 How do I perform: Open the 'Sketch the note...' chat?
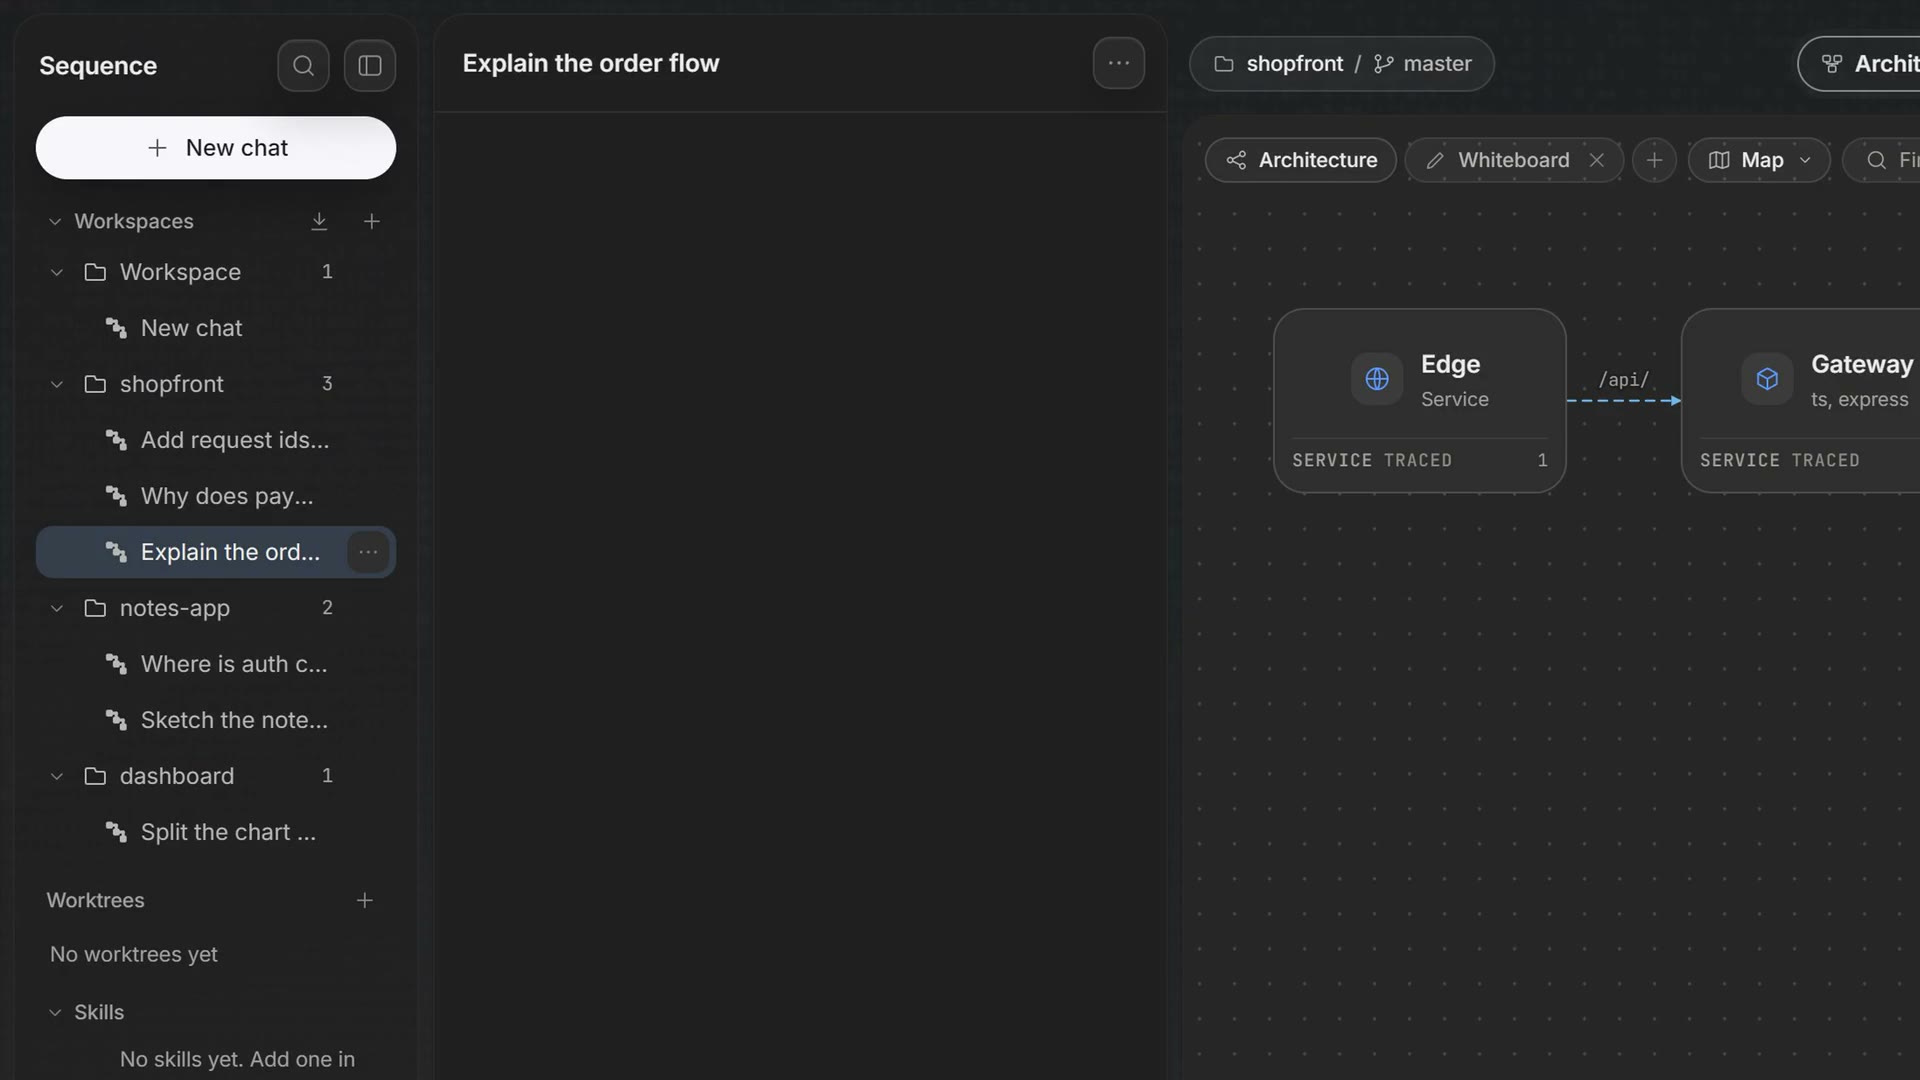point(216,720)
